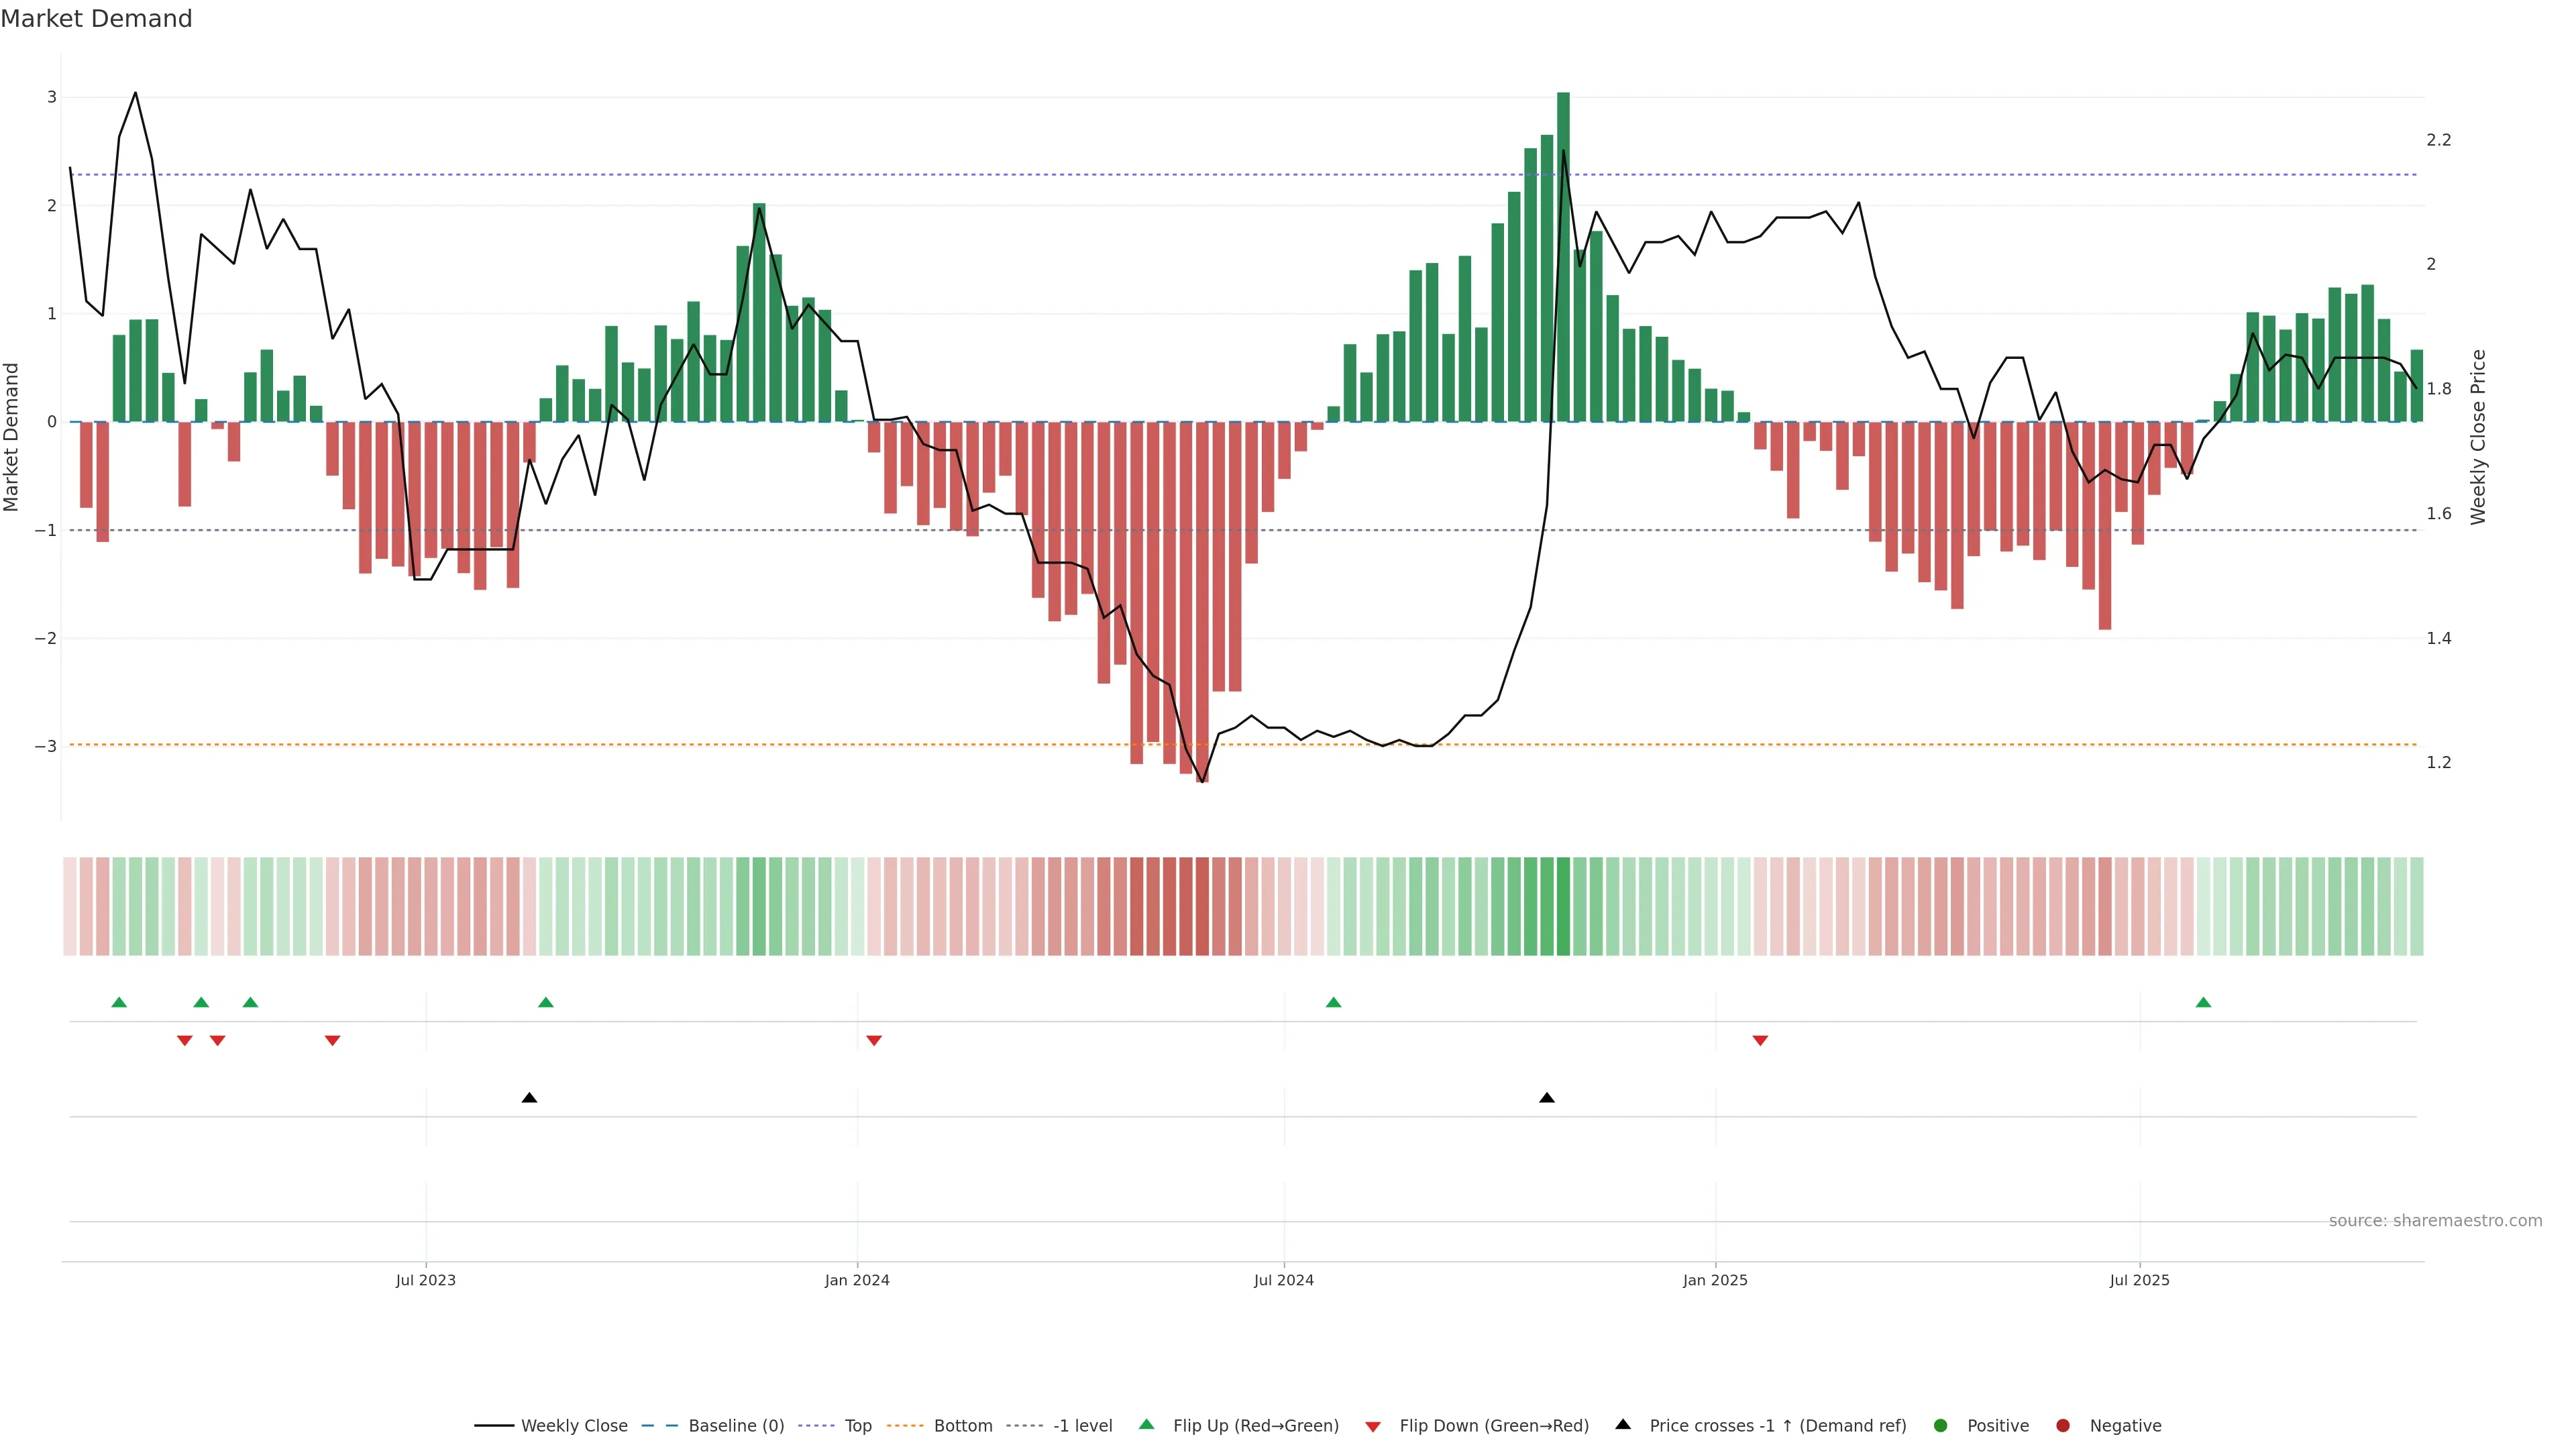Click Price crosses -1 black triangle legend

(x=1623, y=1424)
